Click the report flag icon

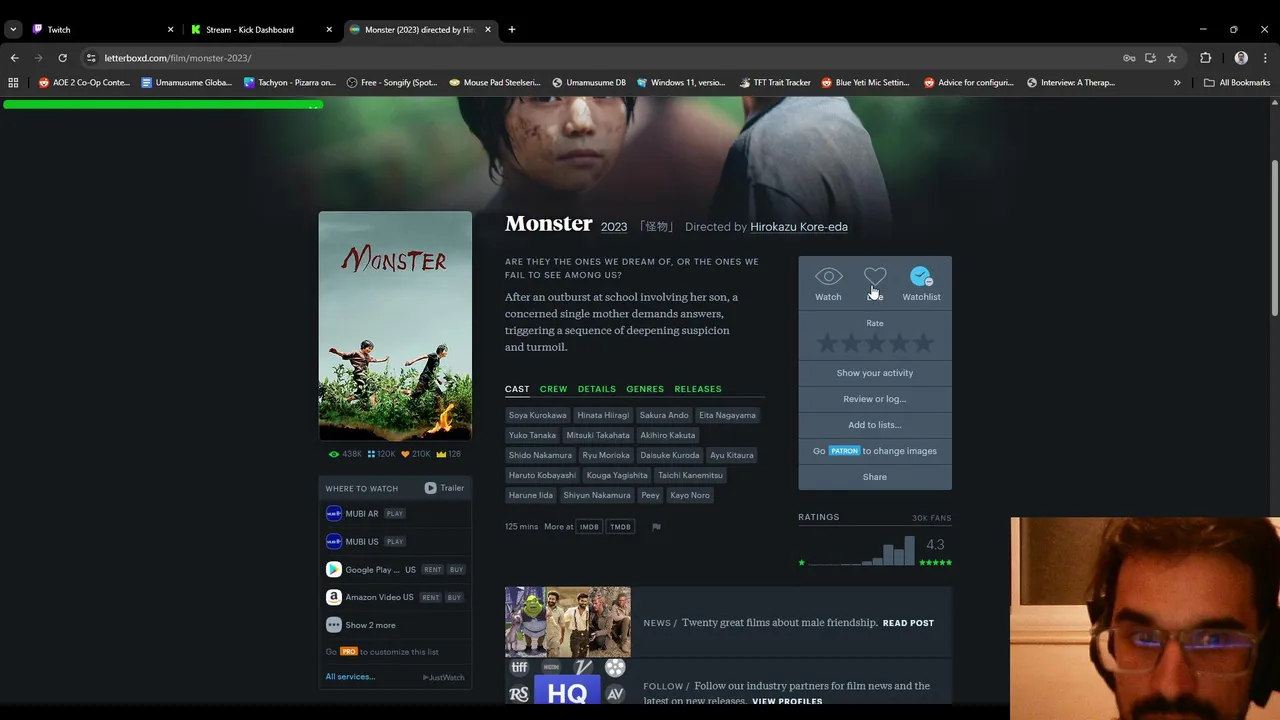tap(656, 527)
